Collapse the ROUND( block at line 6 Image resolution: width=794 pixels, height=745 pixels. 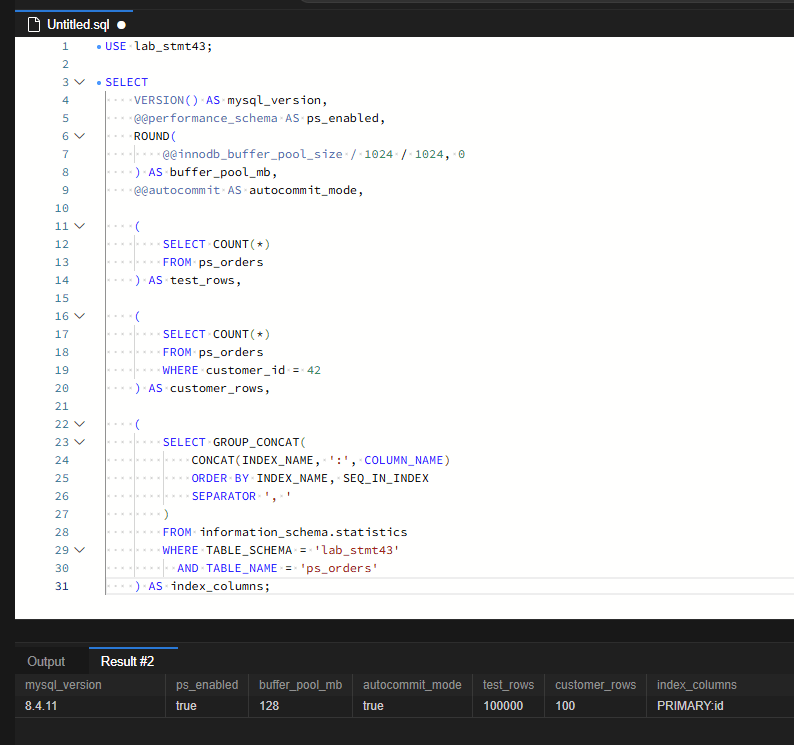80,136
